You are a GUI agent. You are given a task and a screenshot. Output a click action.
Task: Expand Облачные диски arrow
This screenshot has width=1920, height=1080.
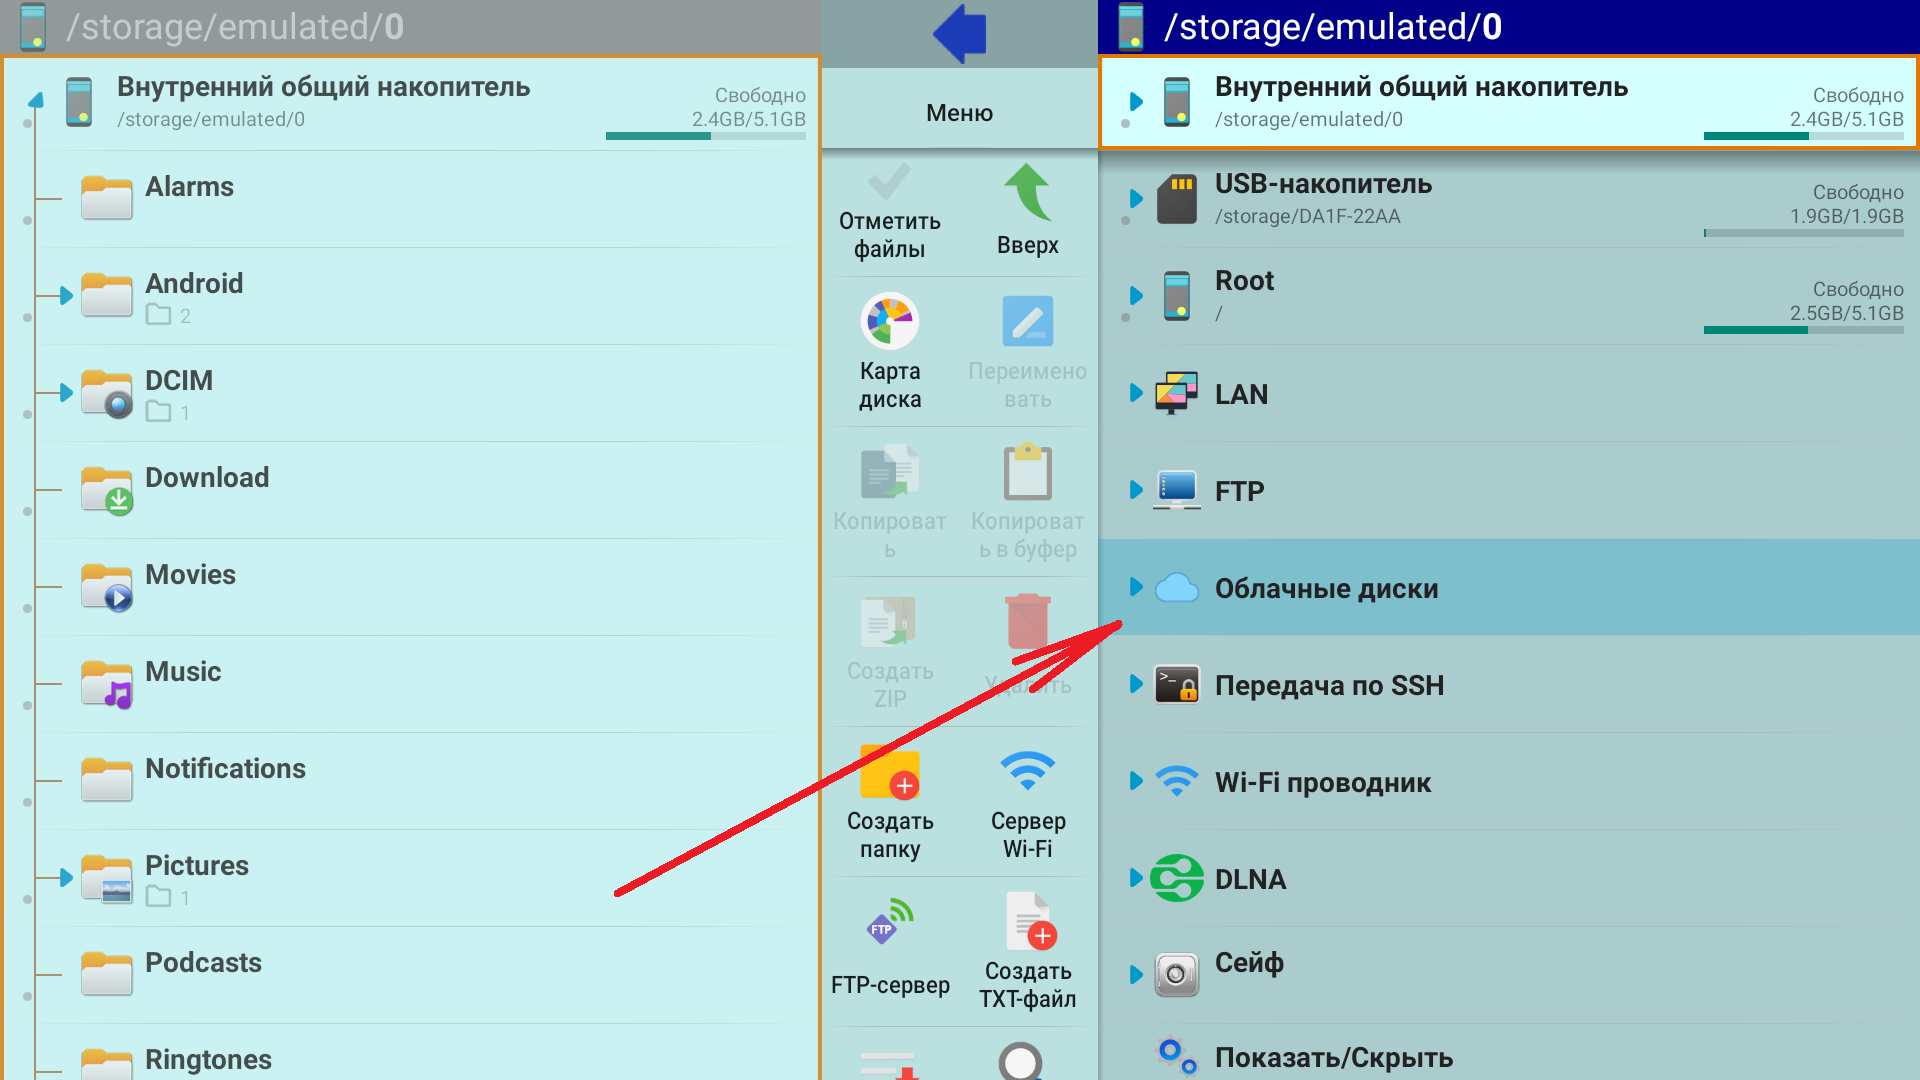(x=1136, y=587)
